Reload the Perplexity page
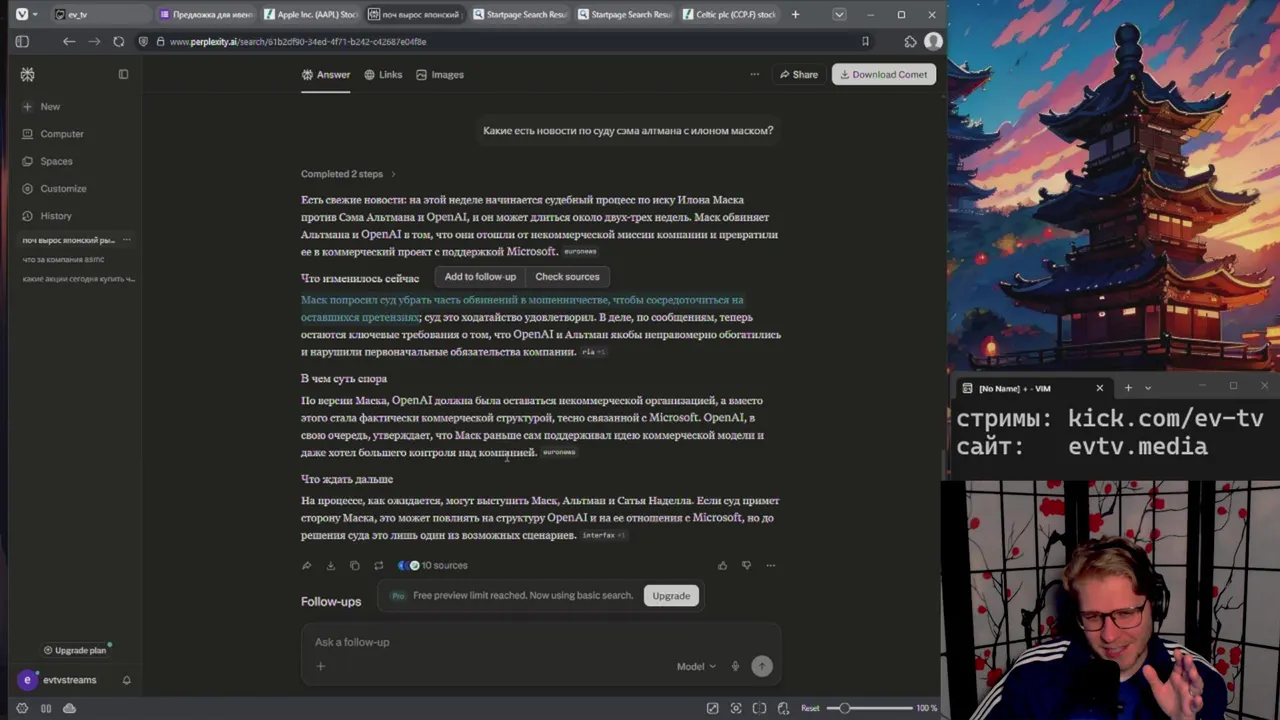Image resolution: width=1280 pixels, height=720 pixels. pyautogui.click(x=119, y=42)
